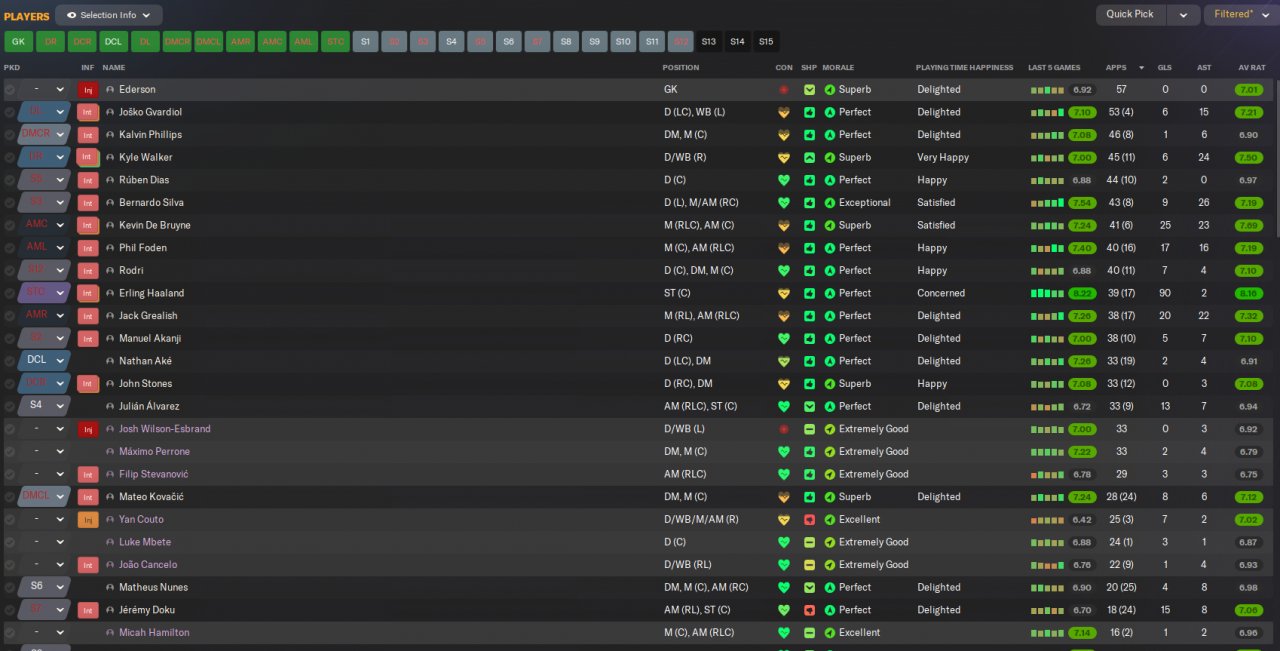Toggle the picked check circle for Kalvin Phillips
Viewport: 1280px width, 651px height.
coord(10,135)
